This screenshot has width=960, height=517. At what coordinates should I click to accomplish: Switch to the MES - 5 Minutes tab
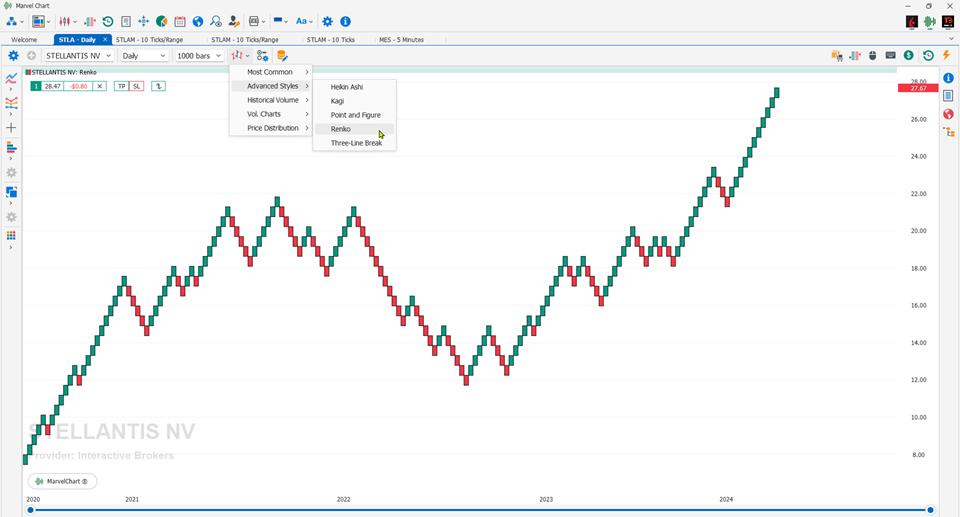pos(401,39)
